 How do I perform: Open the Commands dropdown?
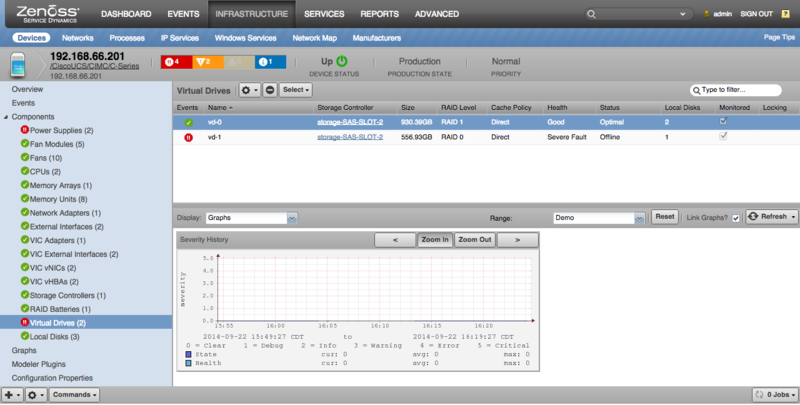[x=74, y=395]
